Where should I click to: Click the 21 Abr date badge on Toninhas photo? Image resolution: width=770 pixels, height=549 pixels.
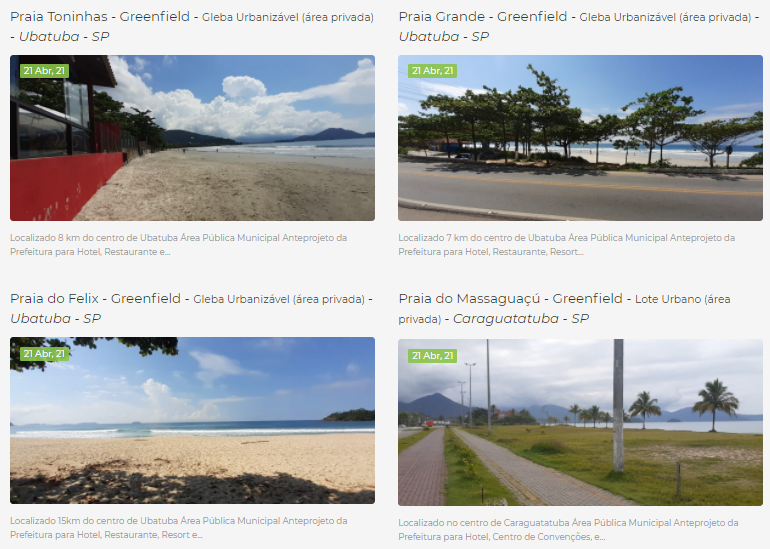tap(44, 71)
